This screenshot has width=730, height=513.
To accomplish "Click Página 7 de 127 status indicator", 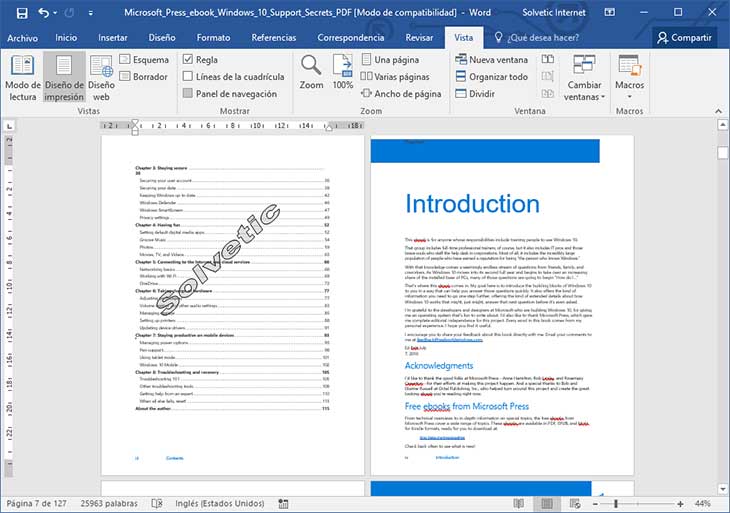I will pyautogui.click(x=36, y=504).
